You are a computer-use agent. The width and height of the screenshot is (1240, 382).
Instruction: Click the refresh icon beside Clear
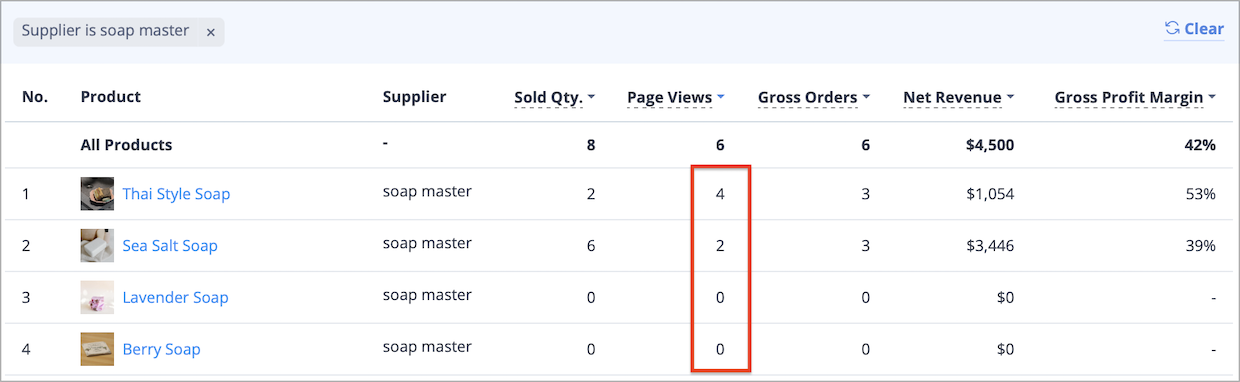pos(1173,29)
